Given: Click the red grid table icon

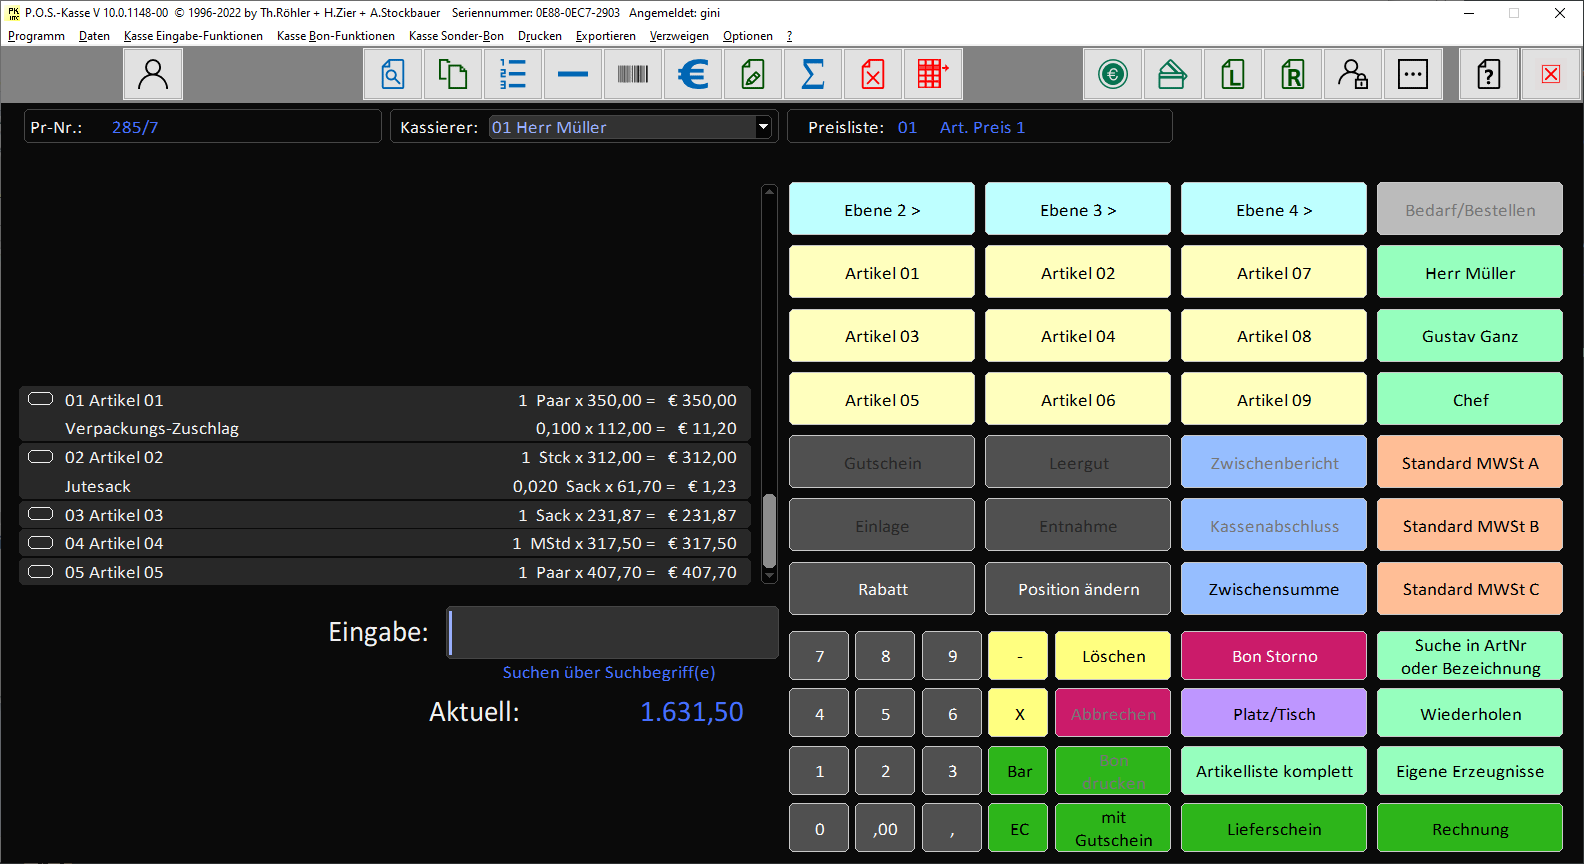Looking at the screenshot, I should point(933,74).
